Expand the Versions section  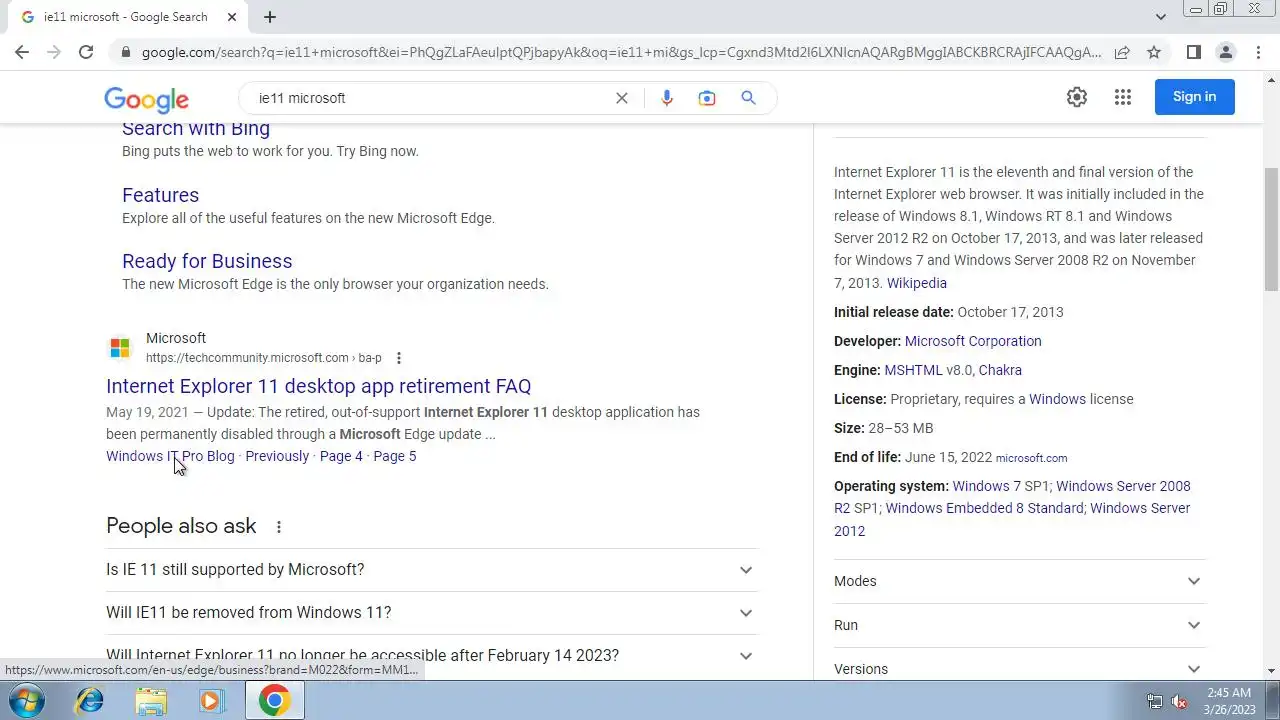click(x=1020, y=668)
